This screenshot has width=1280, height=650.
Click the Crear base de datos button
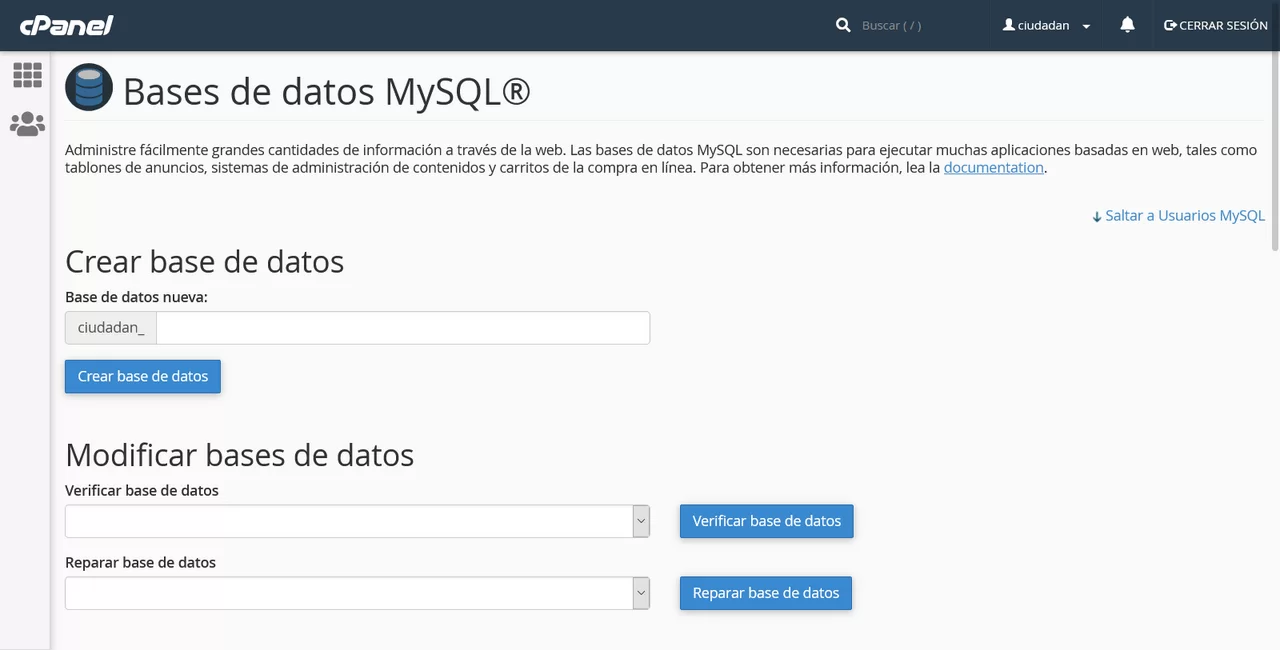pos(143,376)
